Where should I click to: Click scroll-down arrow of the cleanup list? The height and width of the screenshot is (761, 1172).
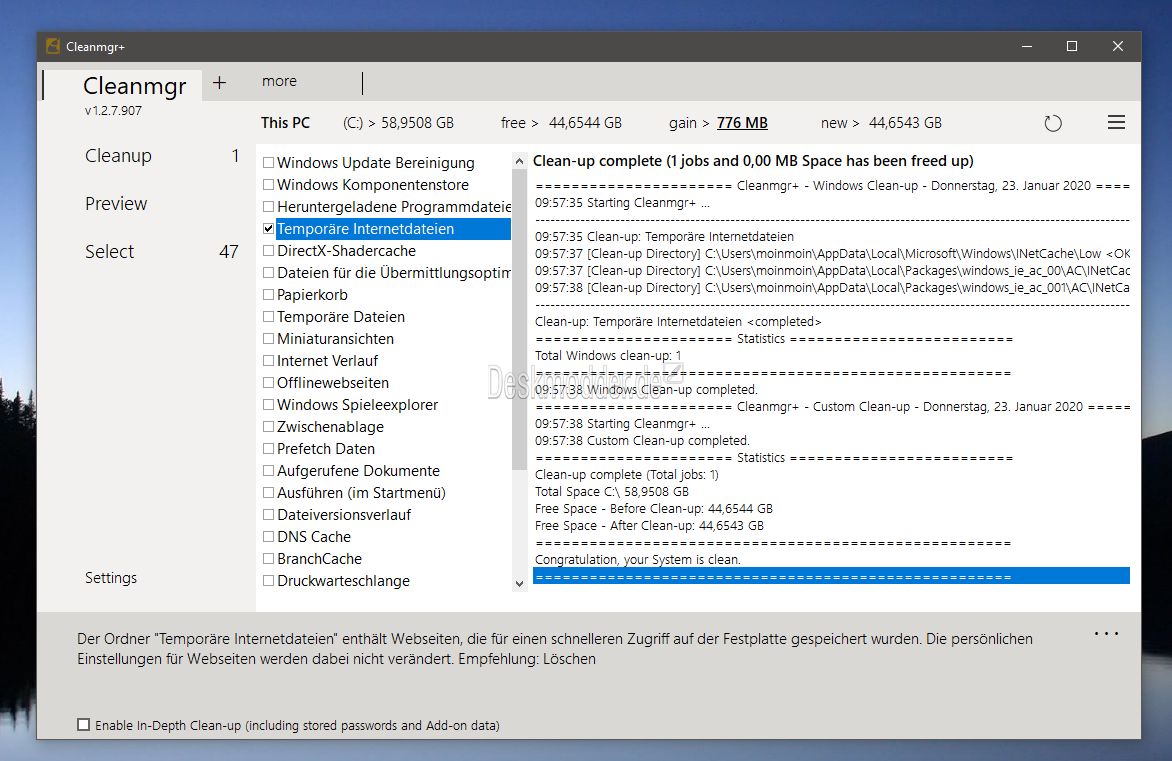coord(519,584)
